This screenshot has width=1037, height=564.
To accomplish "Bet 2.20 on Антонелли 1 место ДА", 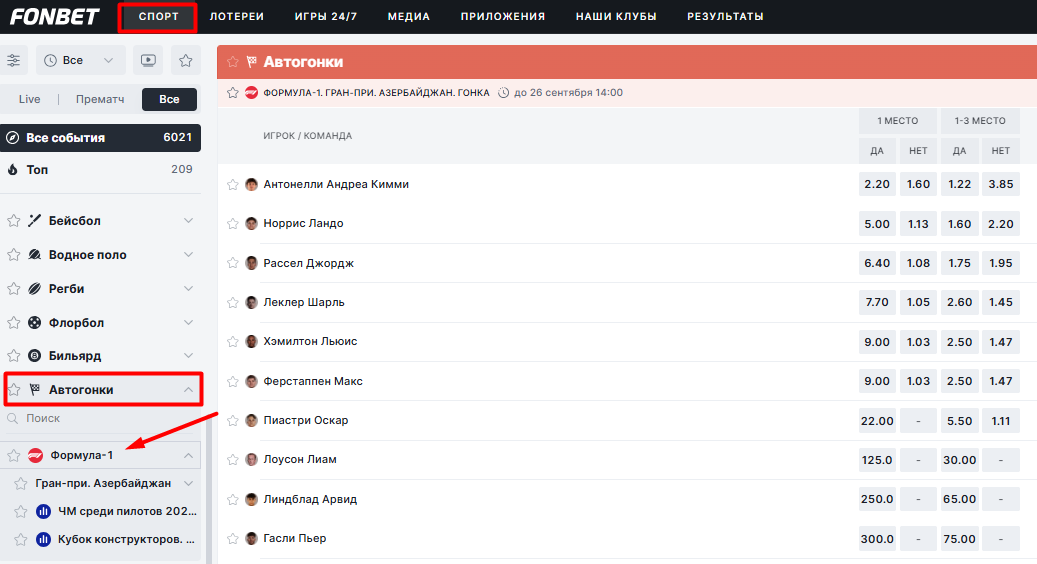I will click(x=877, y=184).
